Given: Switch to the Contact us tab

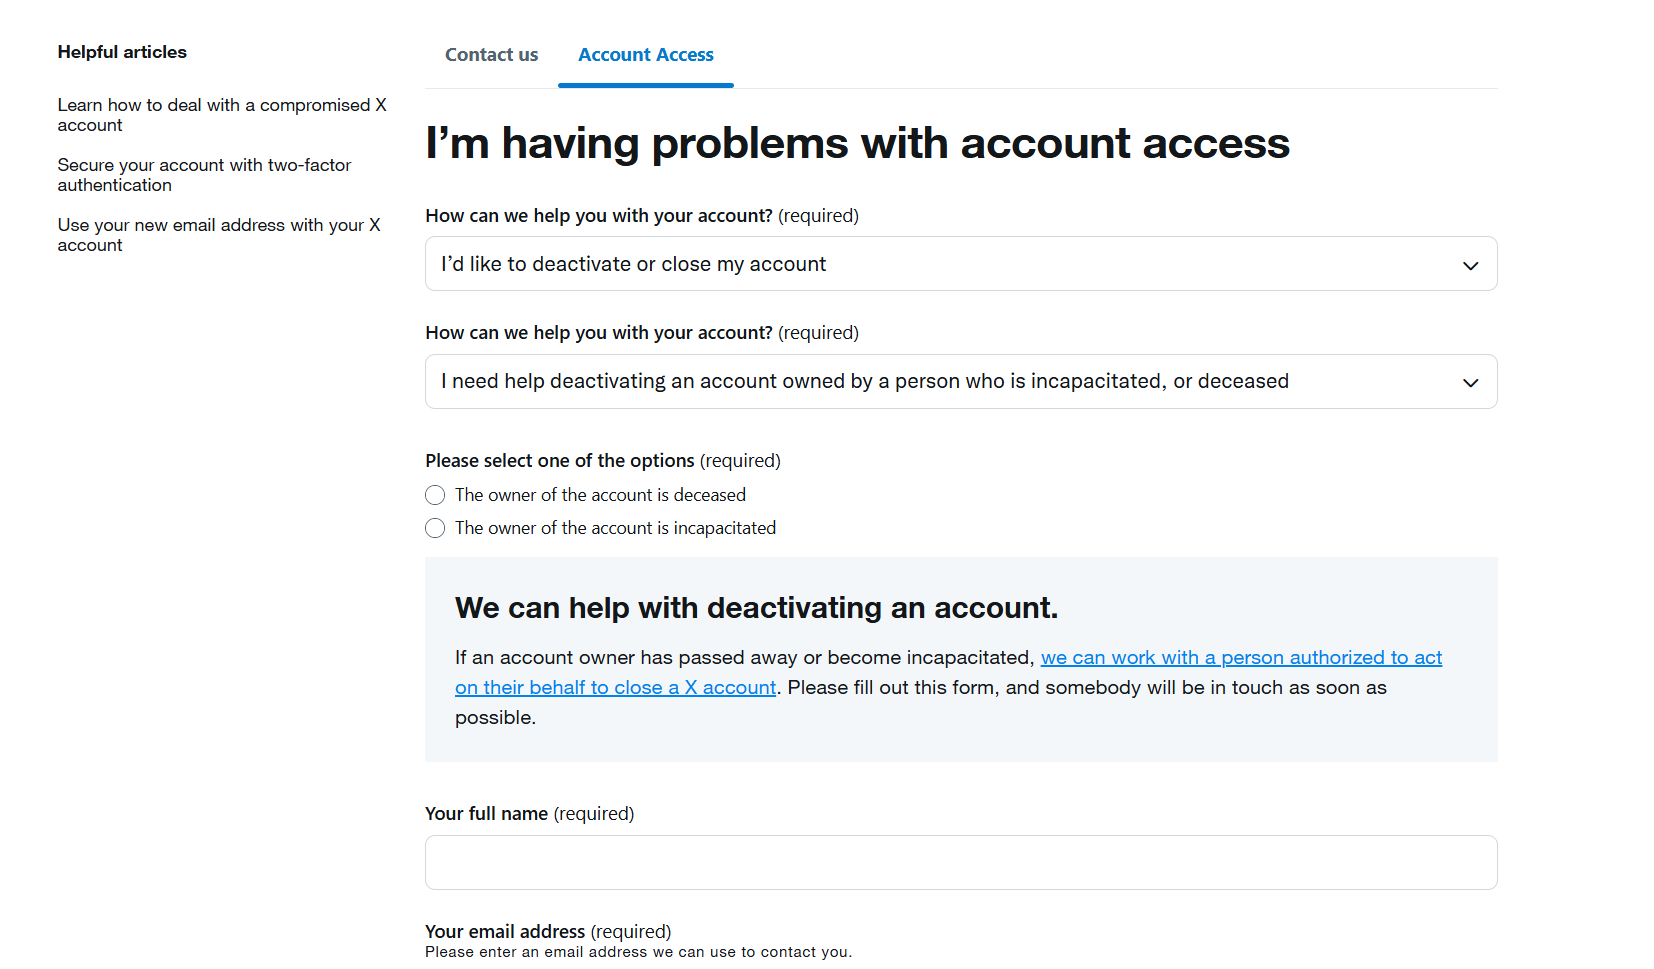Looking at the screenshot, I should 491,55.
